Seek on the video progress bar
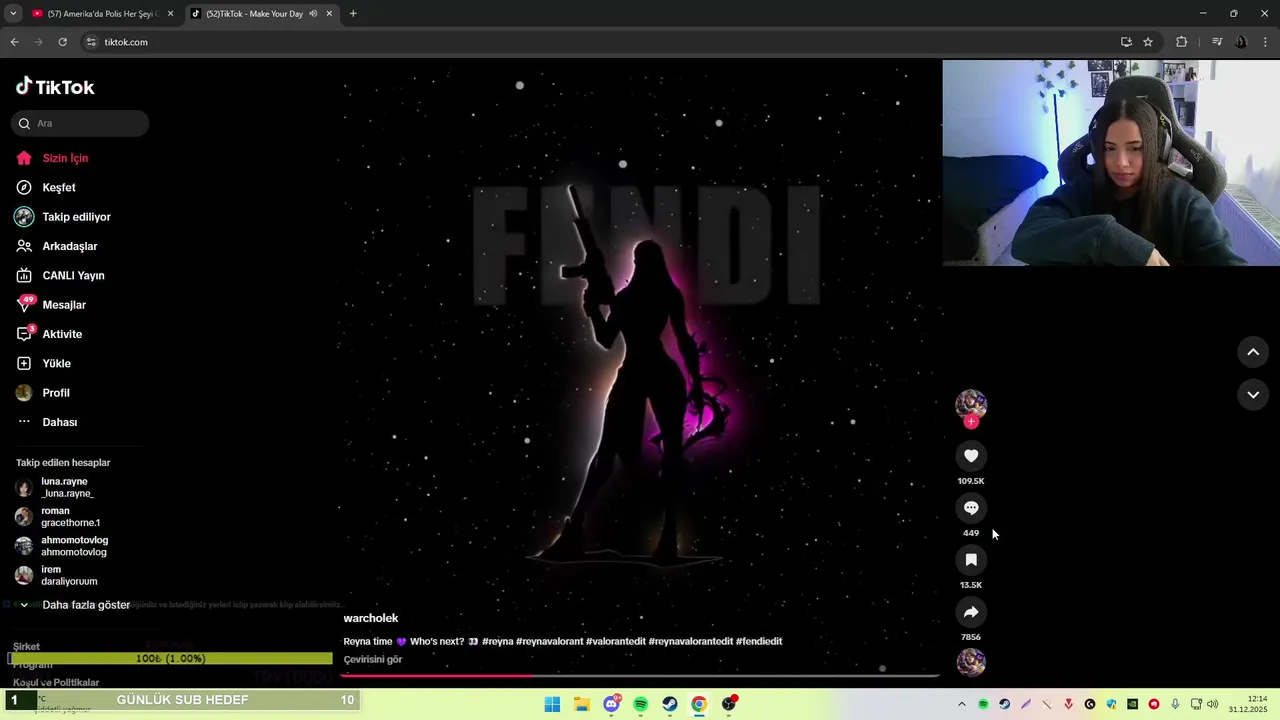Screen dimensions: 1280x720 640,676
